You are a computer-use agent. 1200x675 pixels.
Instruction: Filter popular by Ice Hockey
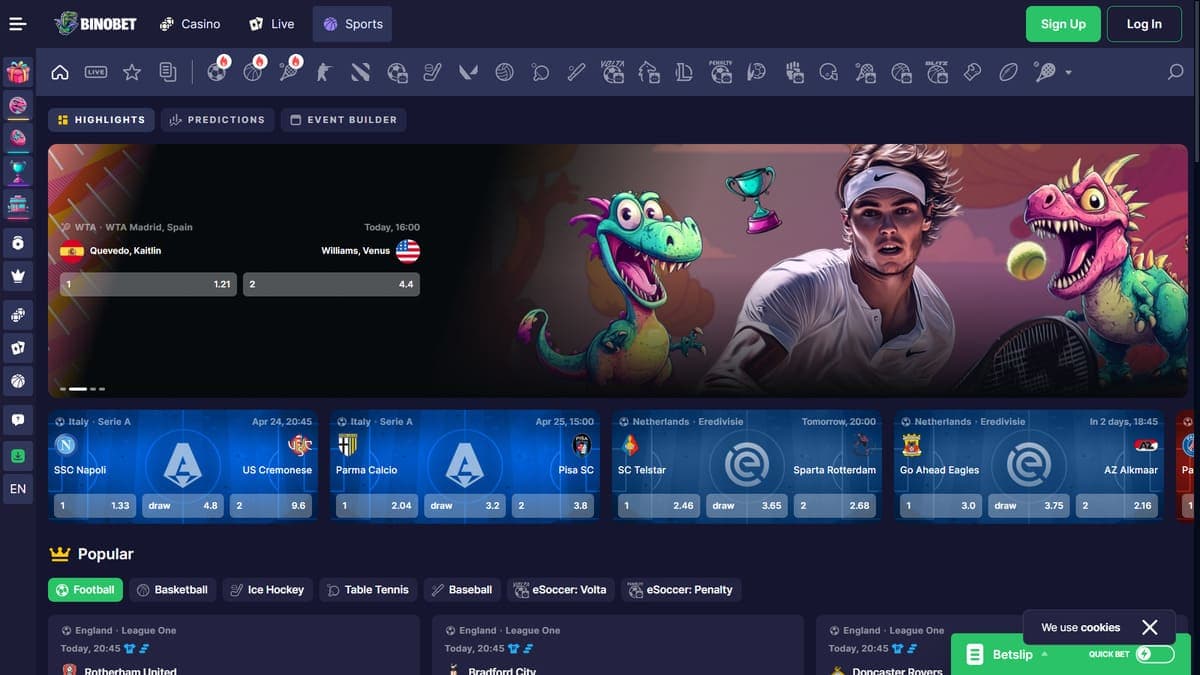(266, 590)
